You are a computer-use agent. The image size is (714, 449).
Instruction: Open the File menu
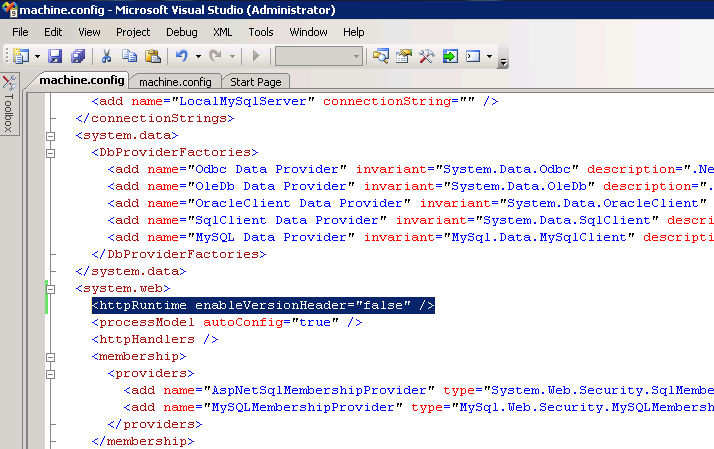[20, 32]
